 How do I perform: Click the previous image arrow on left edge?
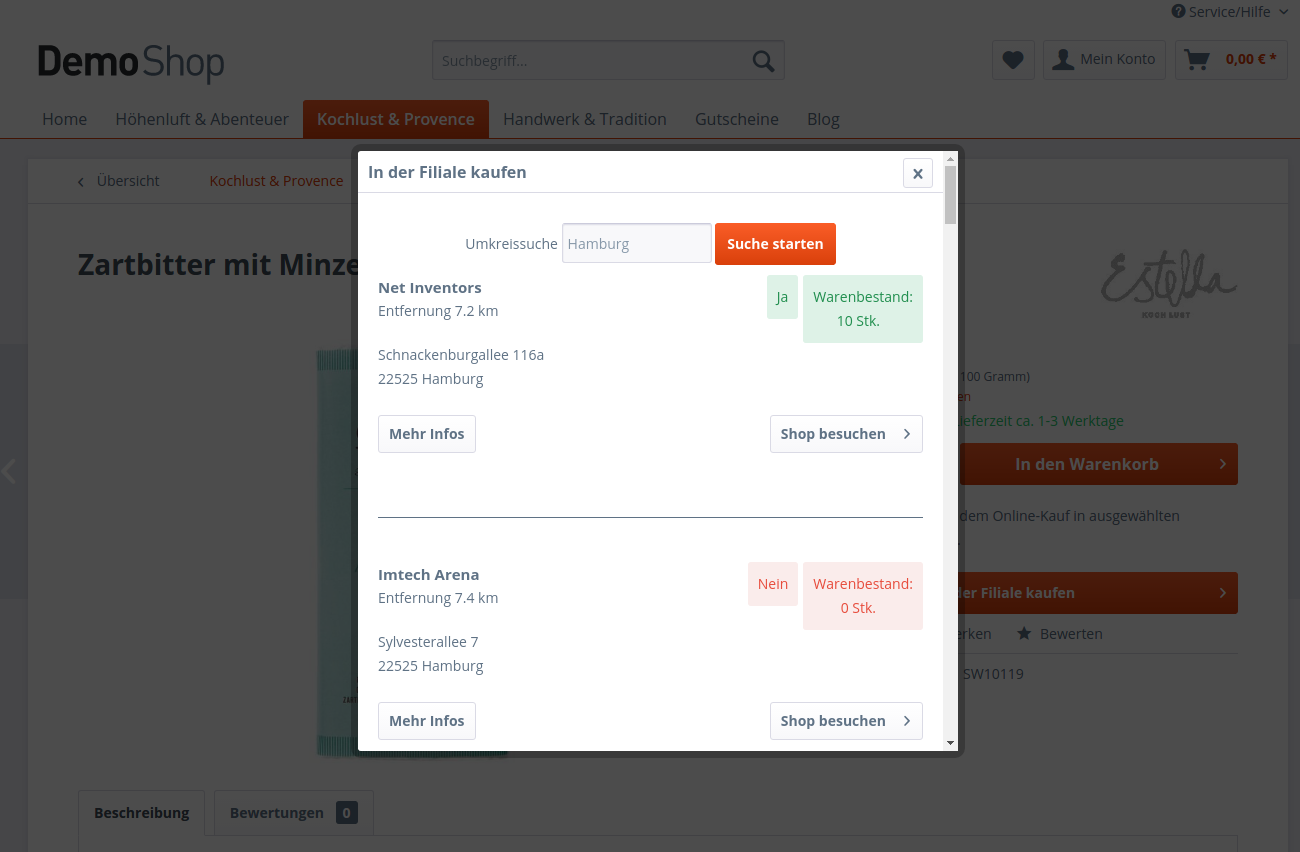10,471
